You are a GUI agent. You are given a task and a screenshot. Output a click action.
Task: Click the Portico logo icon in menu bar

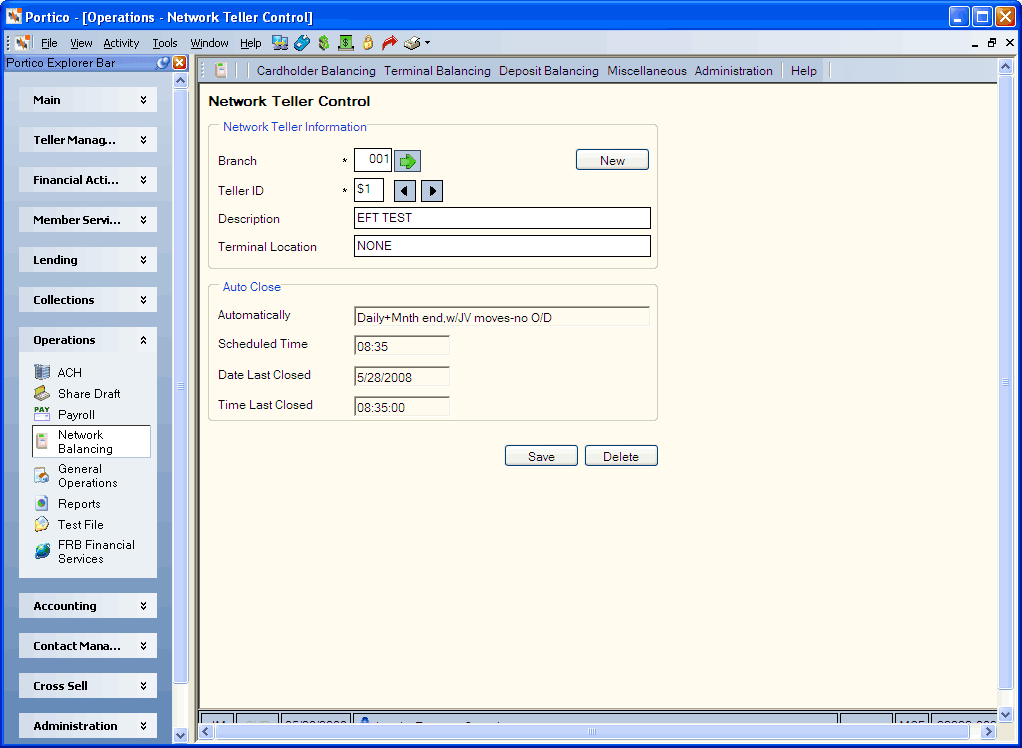point(23,43)
